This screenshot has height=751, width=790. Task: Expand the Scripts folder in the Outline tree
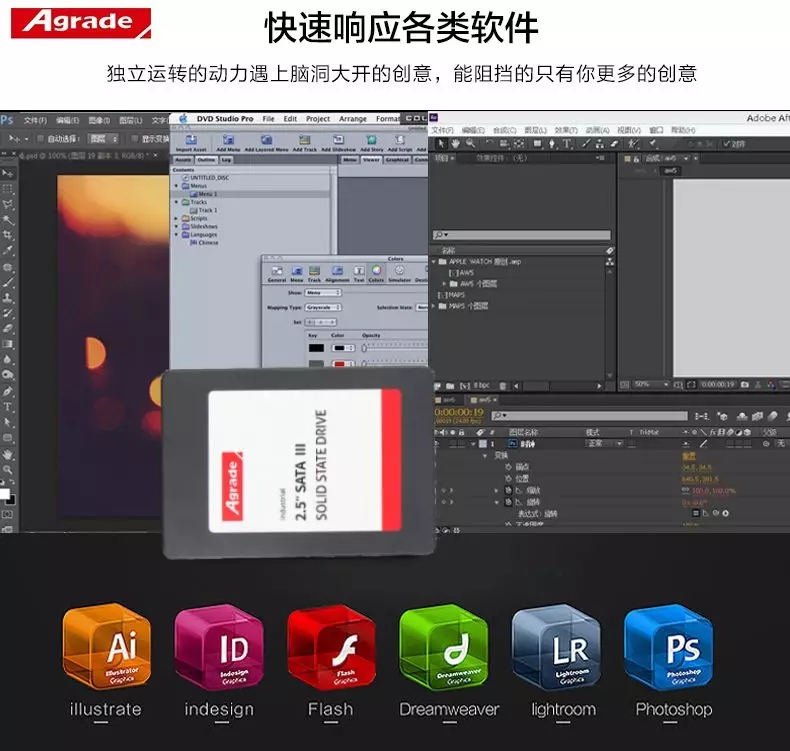(x=177, y=218)
